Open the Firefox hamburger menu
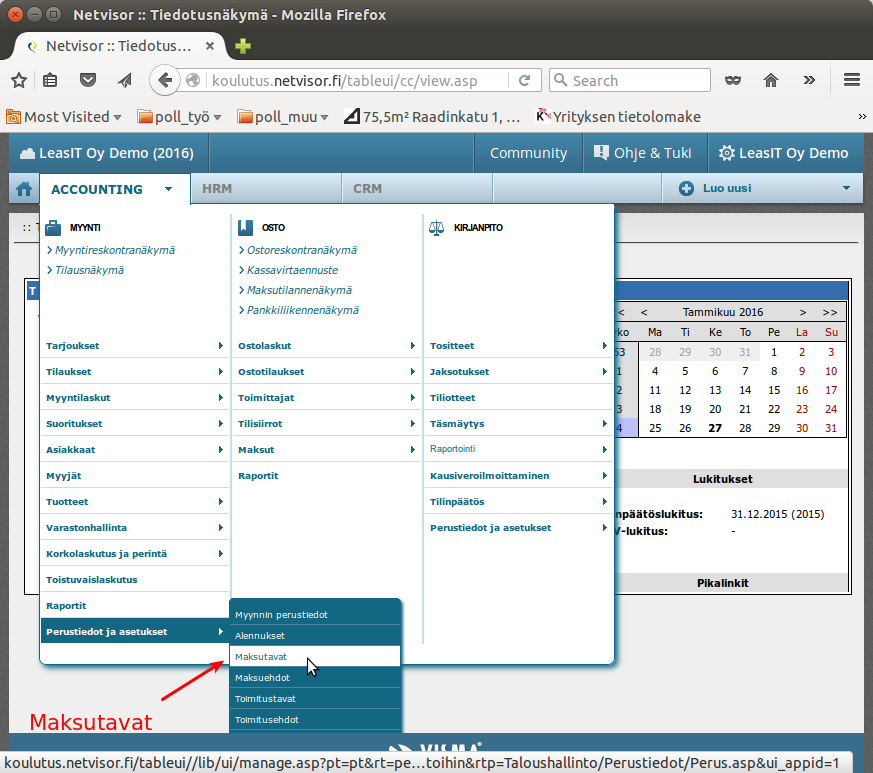Viewport: 873px width, 773px height. pyautogui.click(x=852, y=81)
